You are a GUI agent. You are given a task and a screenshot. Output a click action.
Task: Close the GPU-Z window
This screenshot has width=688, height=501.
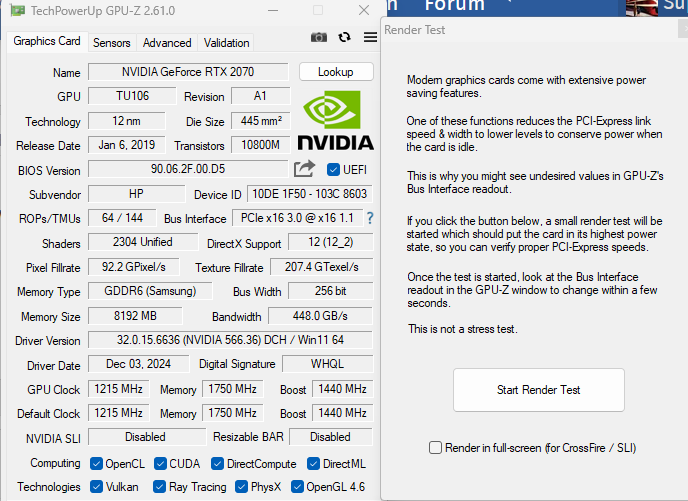364,11
